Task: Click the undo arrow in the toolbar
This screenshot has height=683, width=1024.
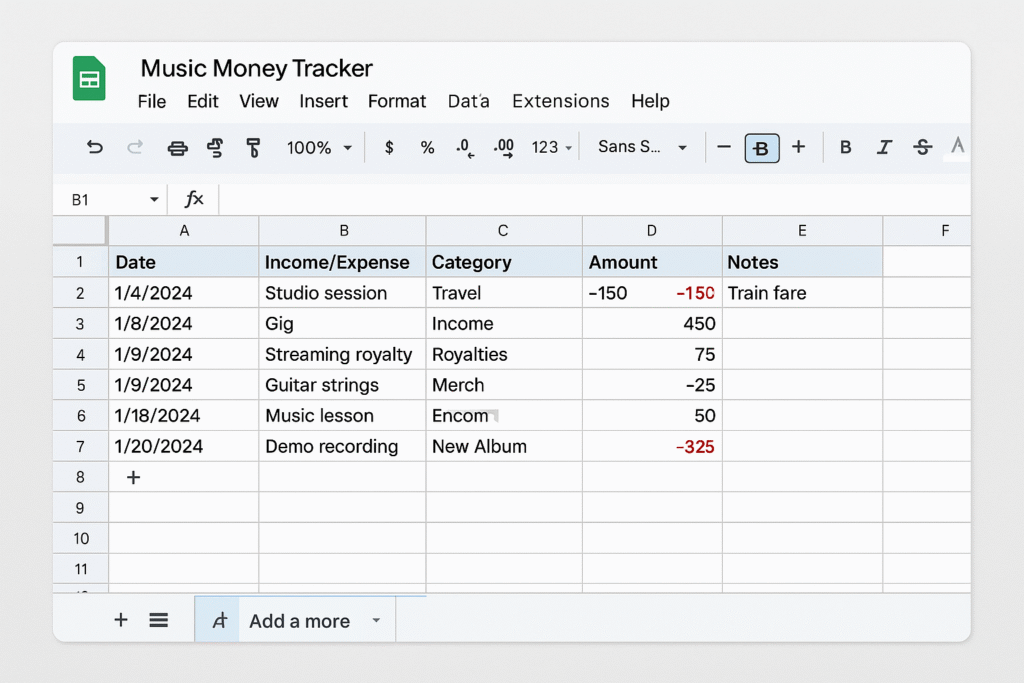Action: [x=95, y=148]
